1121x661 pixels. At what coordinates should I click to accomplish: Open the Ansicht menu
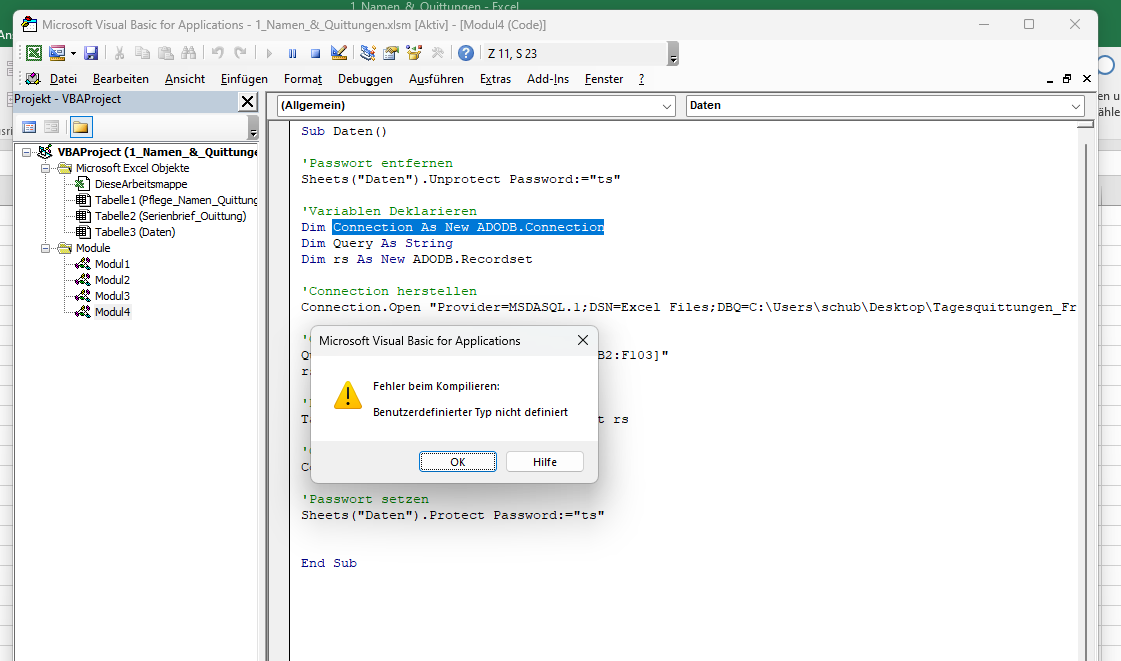pos(184,79)
